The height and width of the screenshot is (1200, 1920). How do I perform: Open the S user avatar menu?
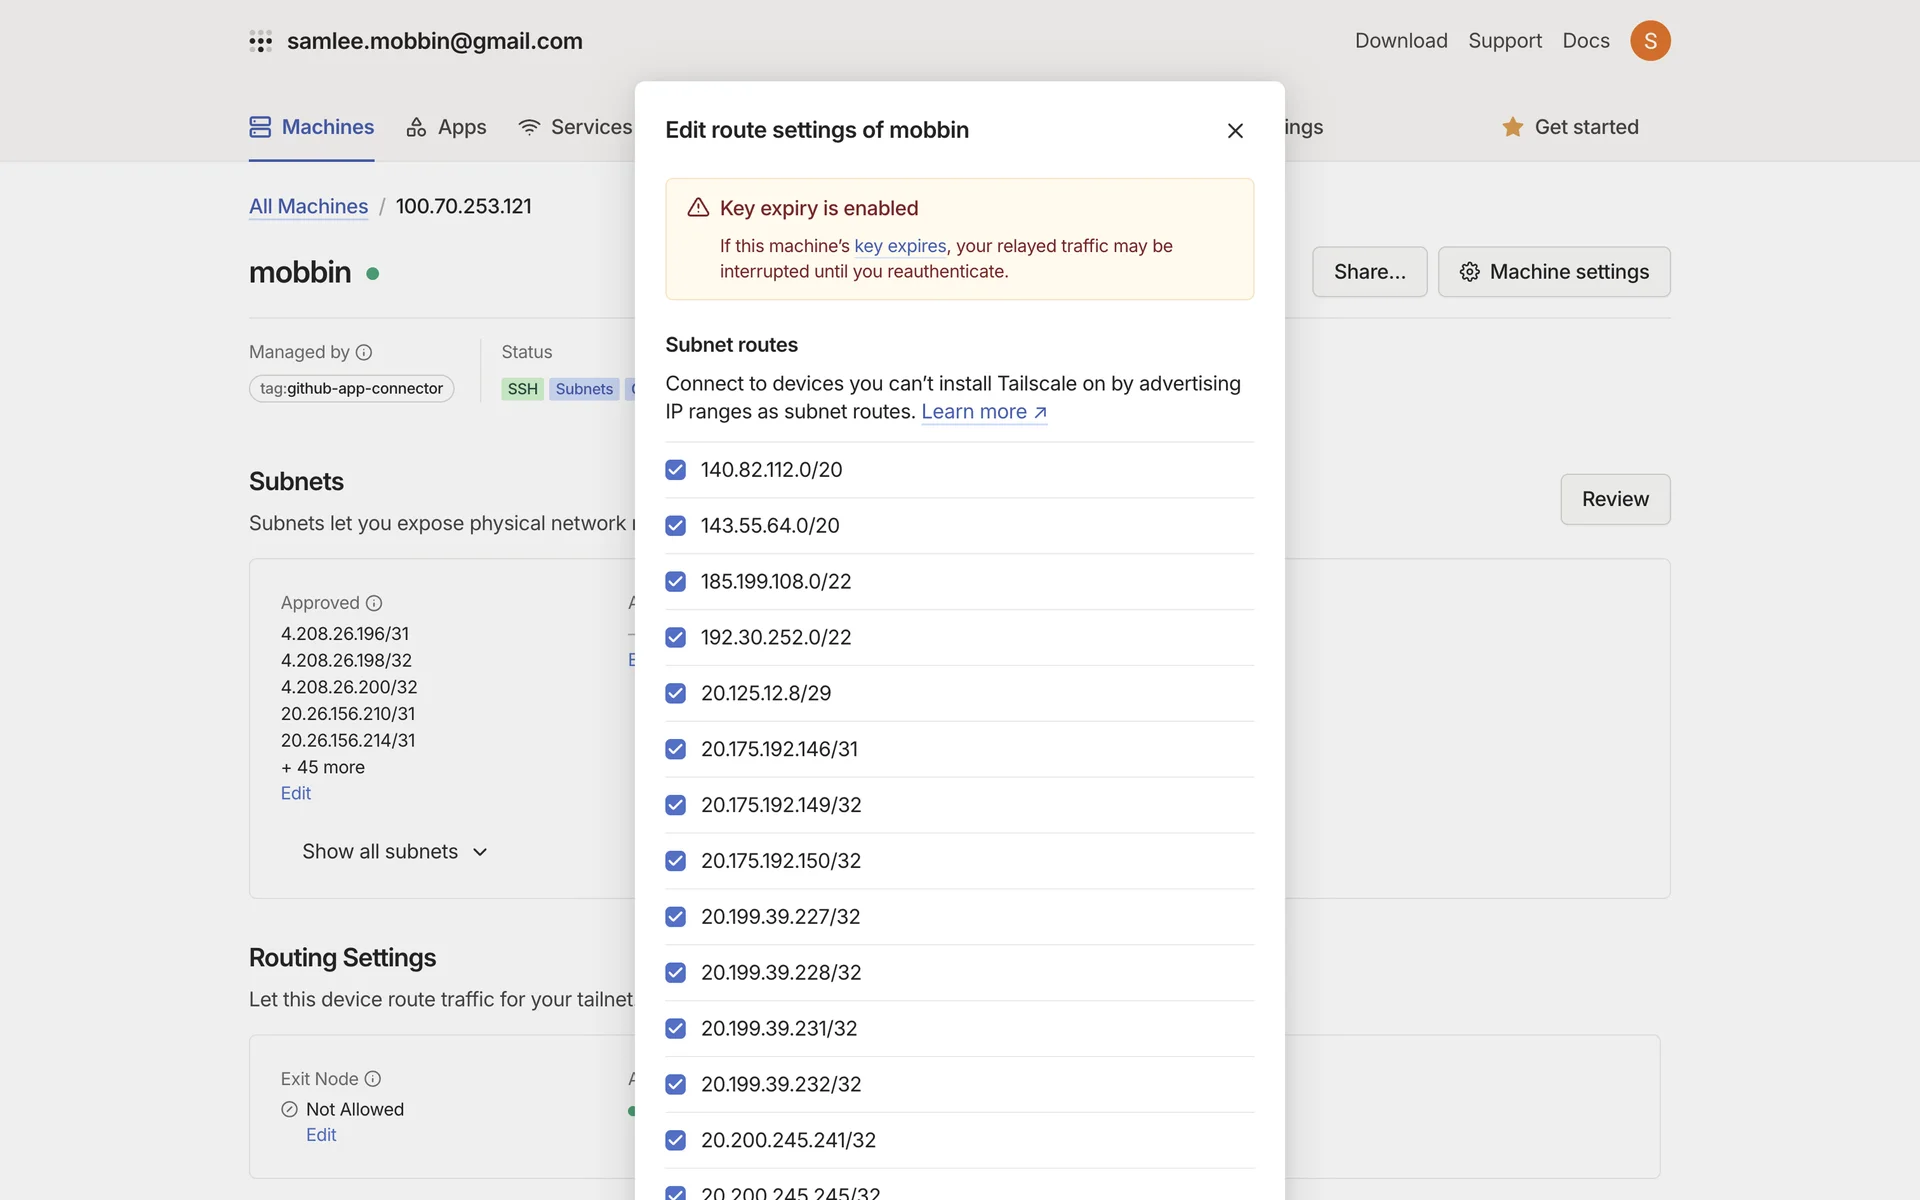point(1650,41)
